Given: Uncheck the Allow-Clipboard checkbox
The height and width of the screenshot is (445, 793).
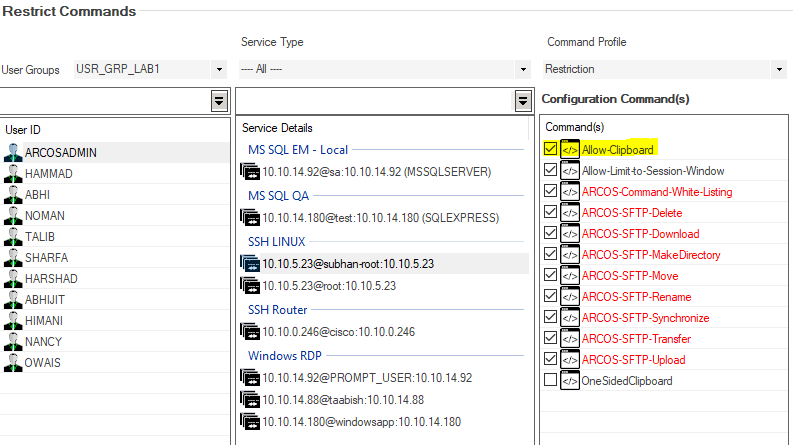Looking at the screenshot, I should (x=550, y=149).
